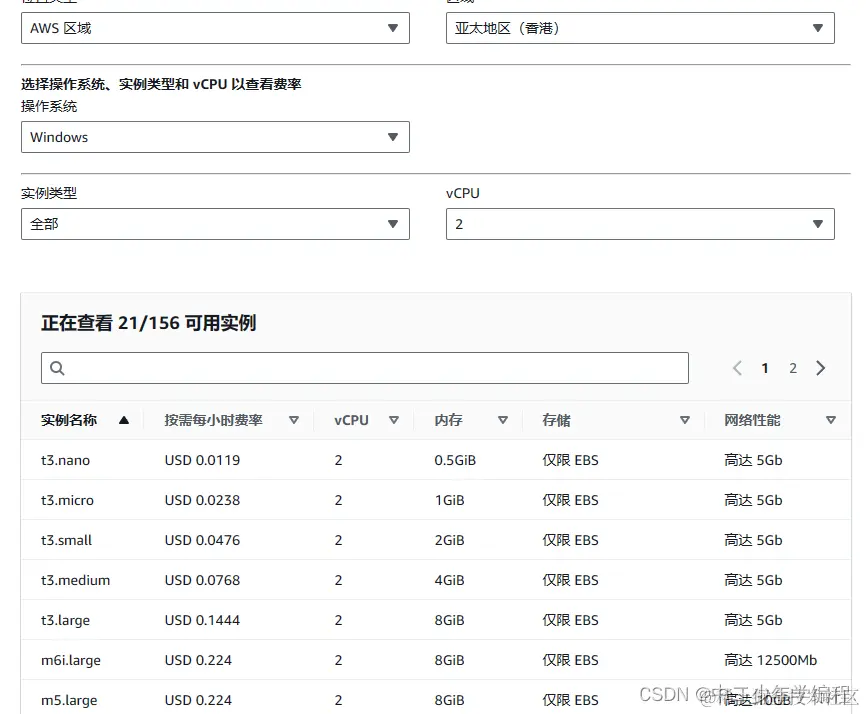
Task: Click the 网络性能 column filter icon
Action: [831, 420]
